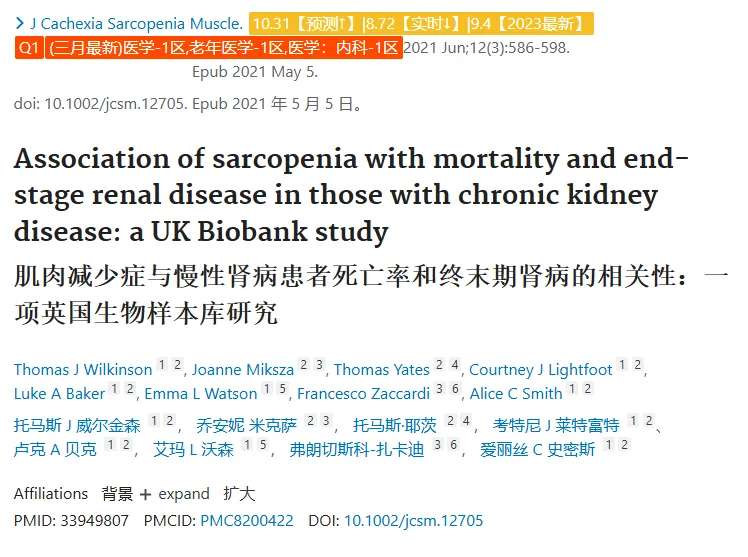This screenshot has height=557, width=748.
Task: Open author Joanne Miksza
Action: click(x=243, y=370)
